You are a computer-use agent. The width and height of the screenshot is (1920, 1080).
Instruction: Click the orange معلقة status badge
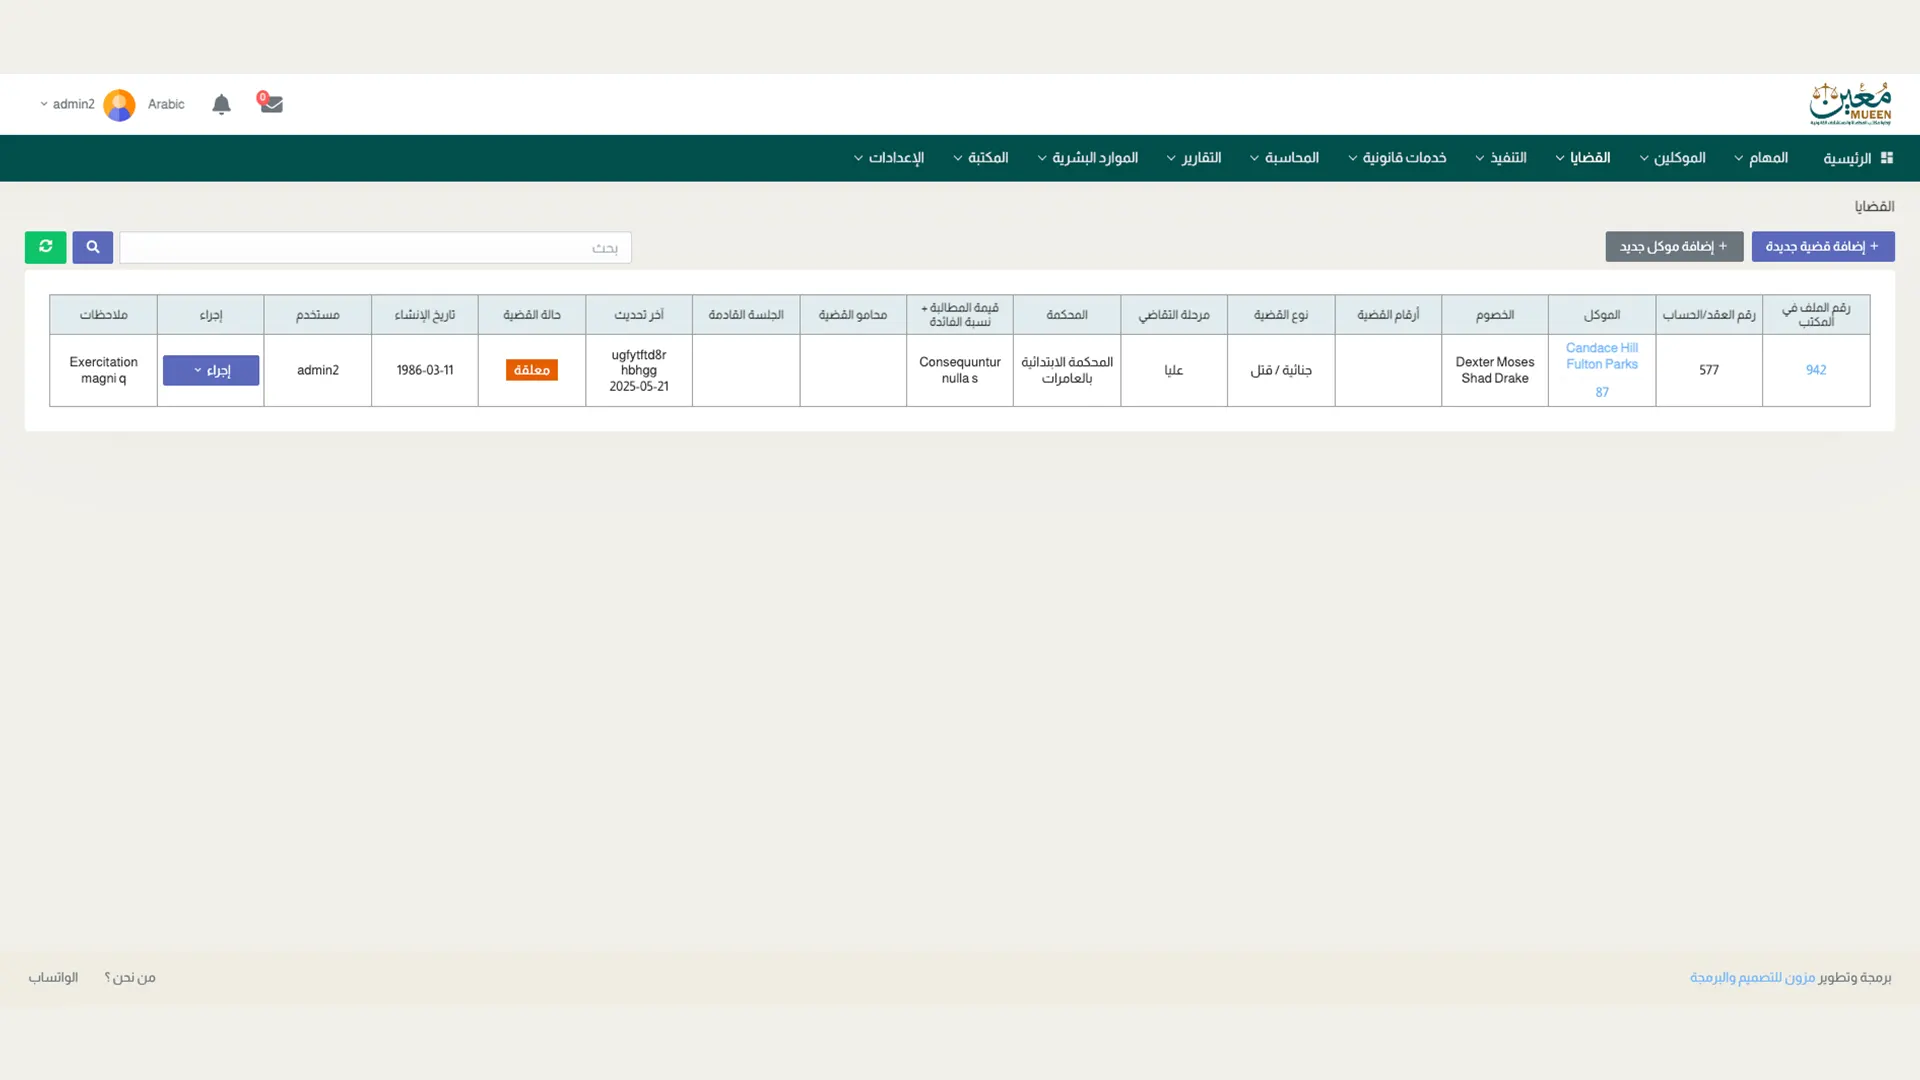point(531,370)
